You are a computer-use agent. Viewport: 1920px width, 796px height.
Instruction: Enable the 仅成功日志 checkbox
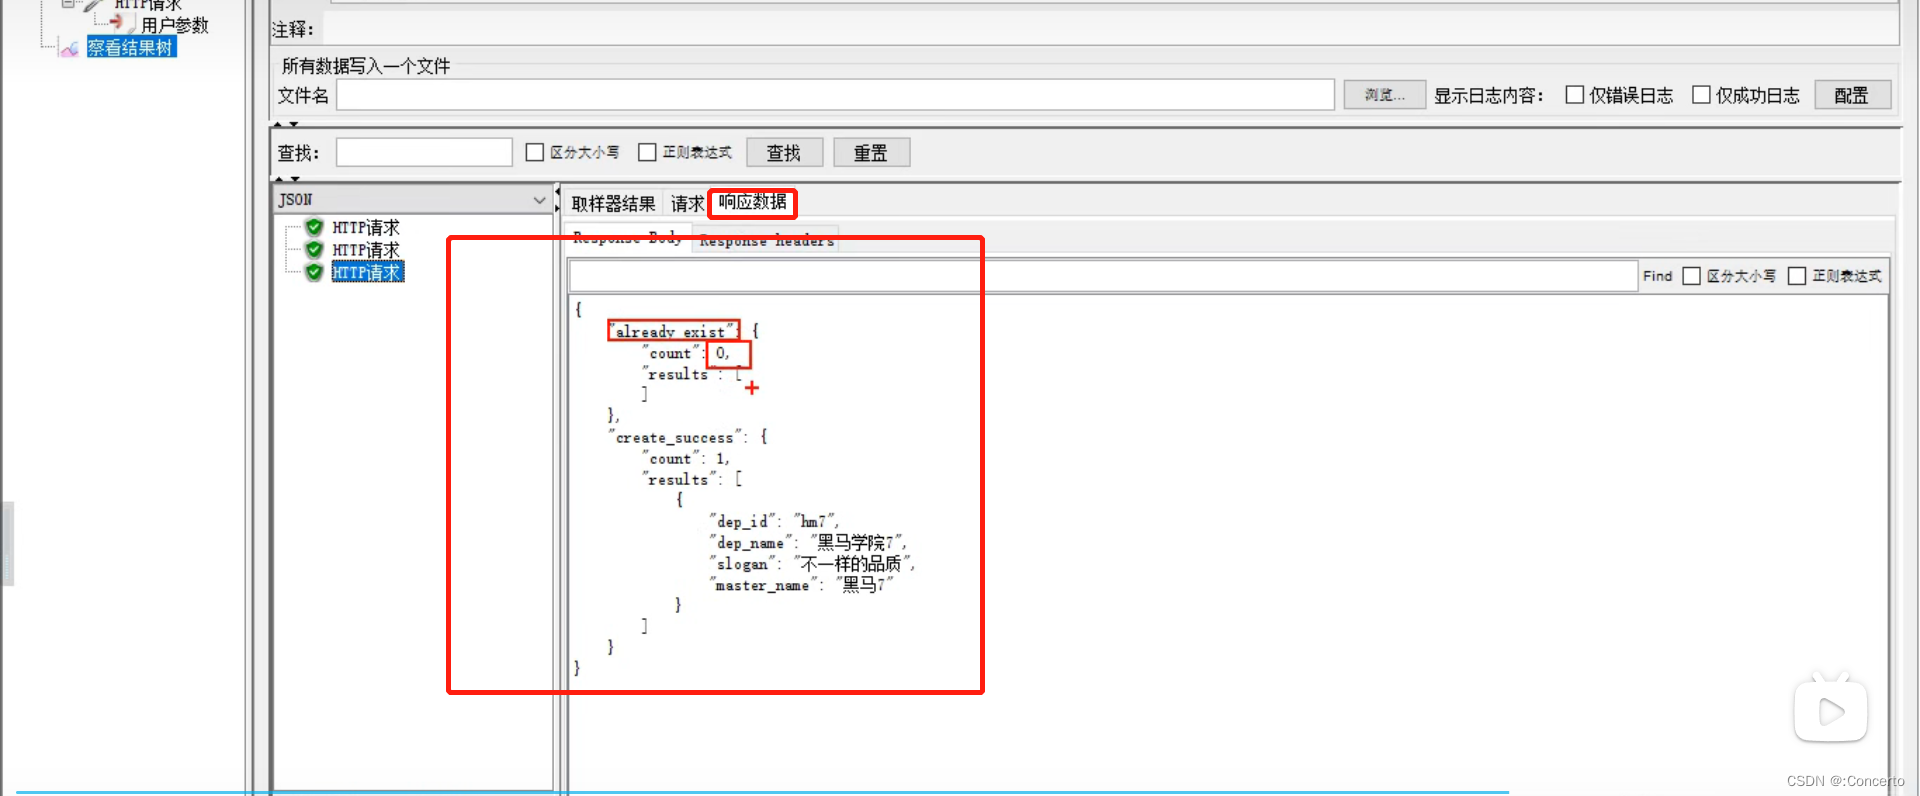(1701, 95)
